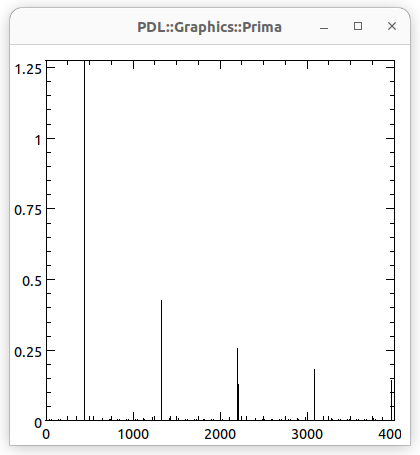Click the y-axis origin label 0
The height and width of the screenshot is (455, 420).
[x=38, y=423]
